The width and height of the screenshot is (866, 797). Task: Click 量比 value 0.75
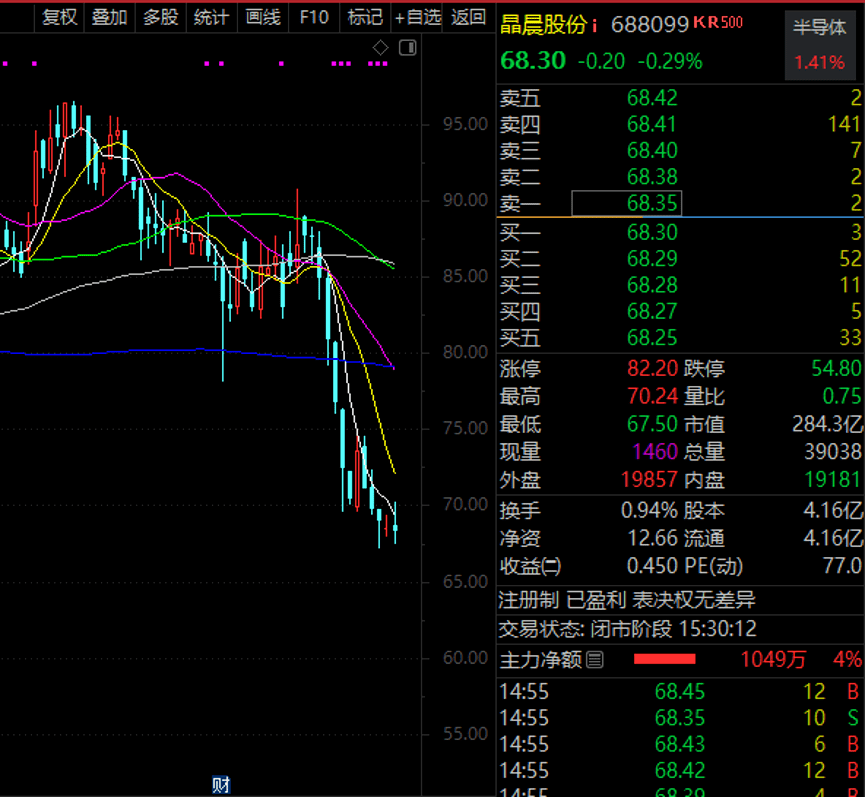point(842,396)
